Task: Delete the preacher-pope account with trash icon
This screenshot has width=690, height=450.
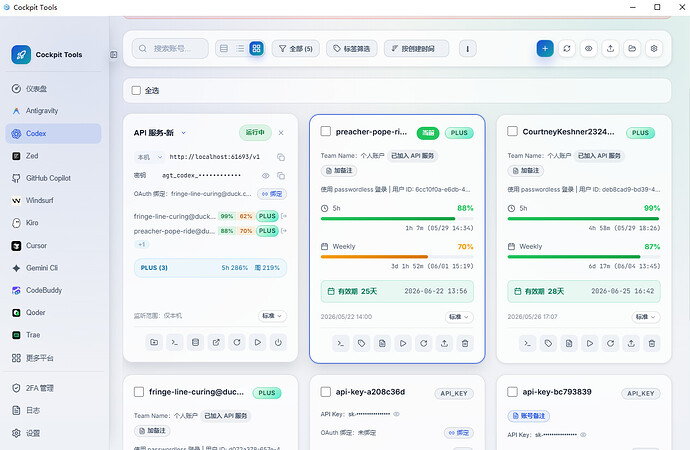Action: point(465,343)
